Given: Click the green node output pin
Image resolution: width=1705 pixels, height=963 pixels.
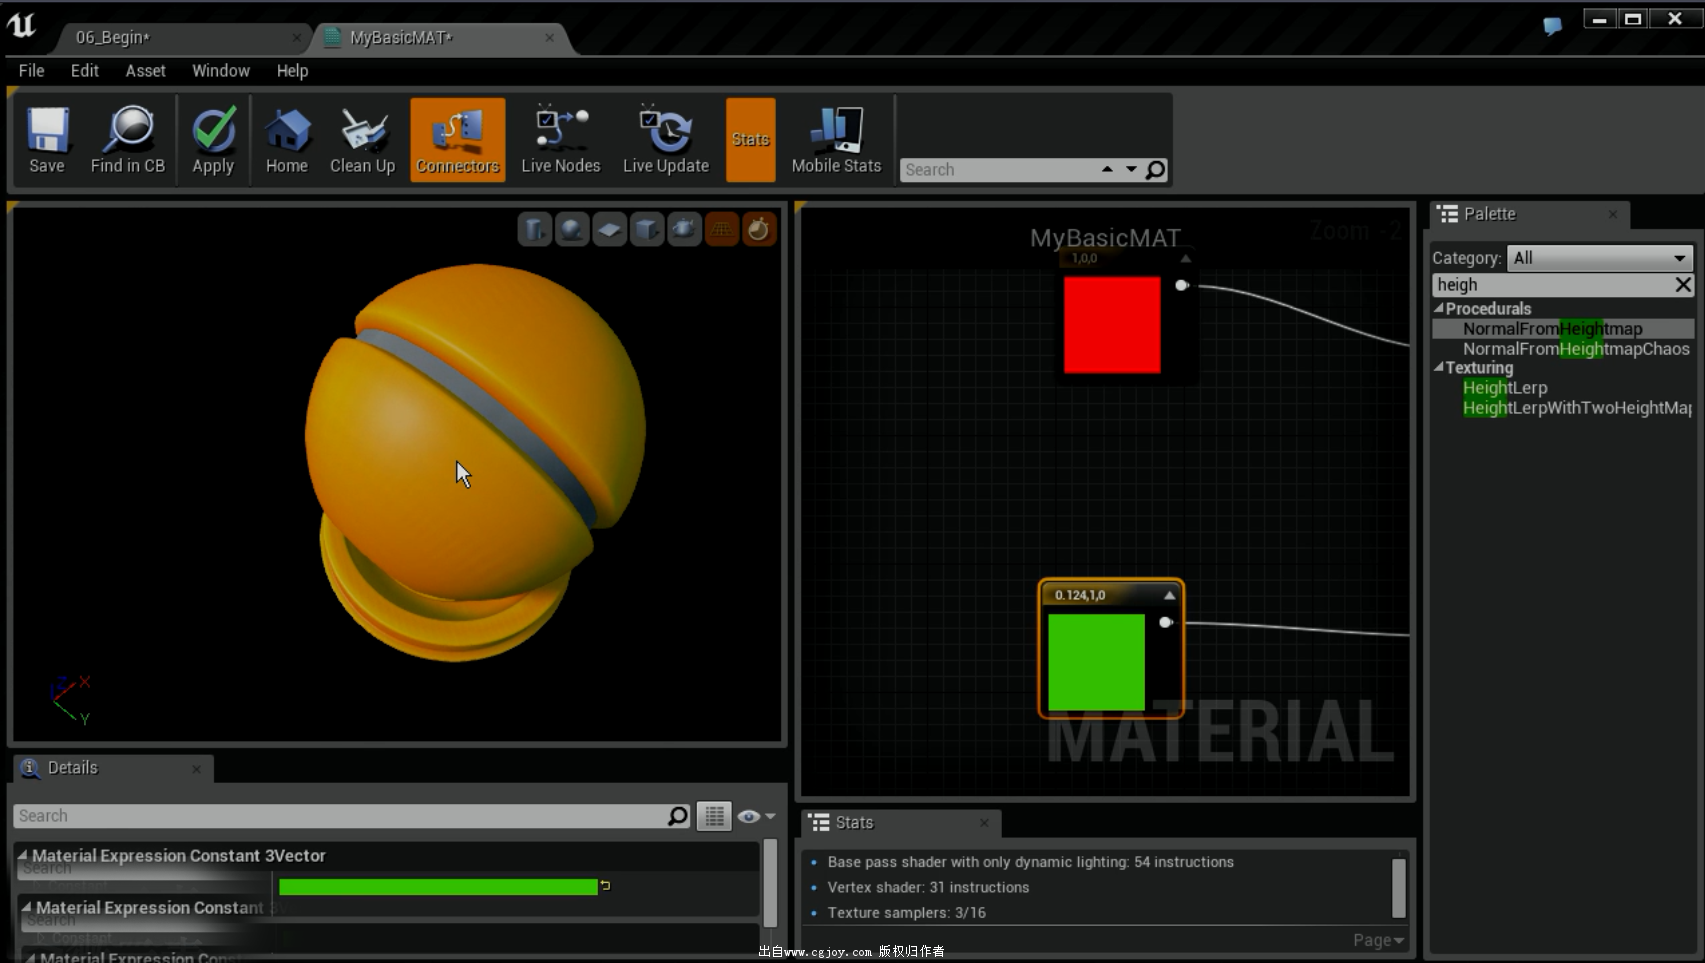Looking at the screenshot, I should tap(1165, 622).
